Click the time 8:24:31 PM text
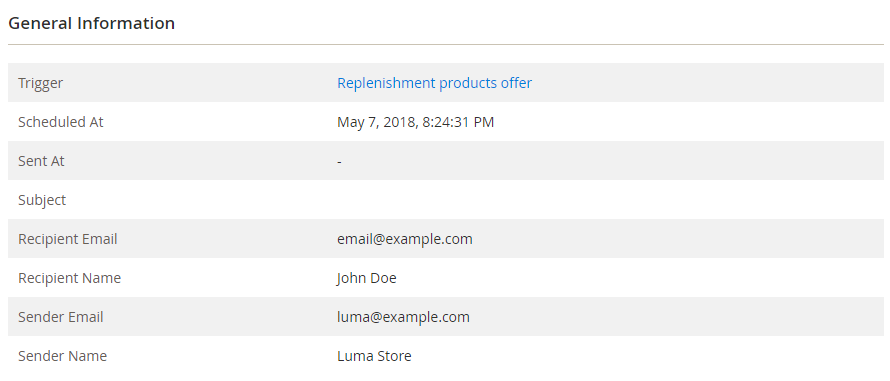890x381 pixels. [458, 122]
